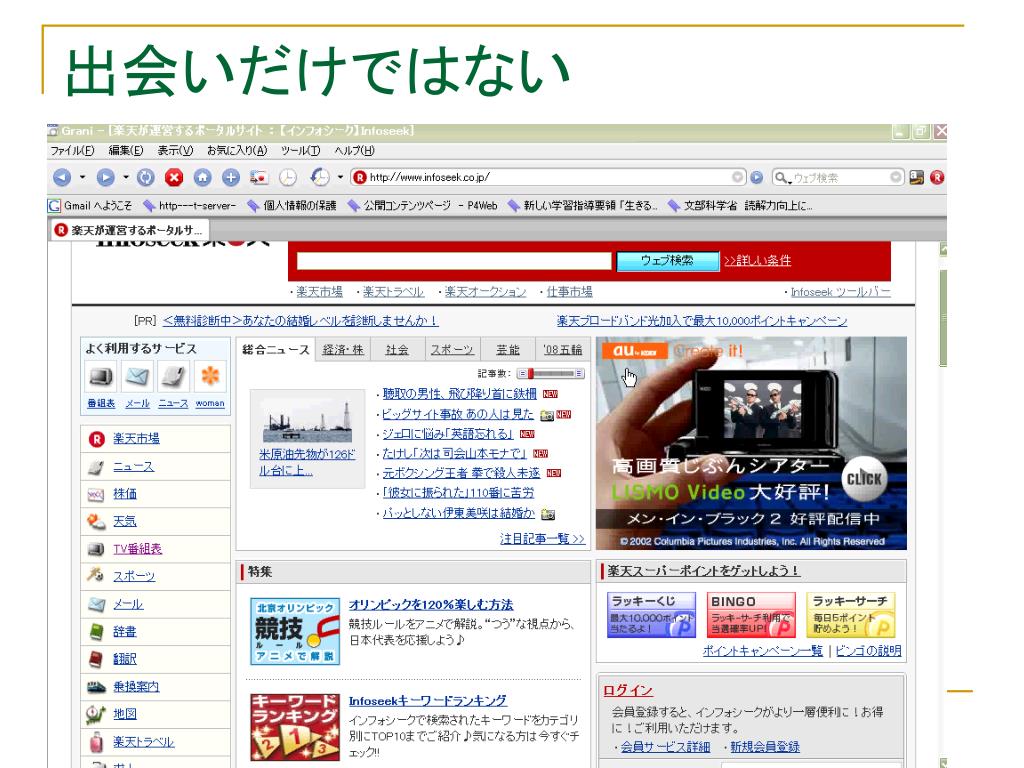
Task: Open the Infoseek ツールバー link
Action: [840, 292]
